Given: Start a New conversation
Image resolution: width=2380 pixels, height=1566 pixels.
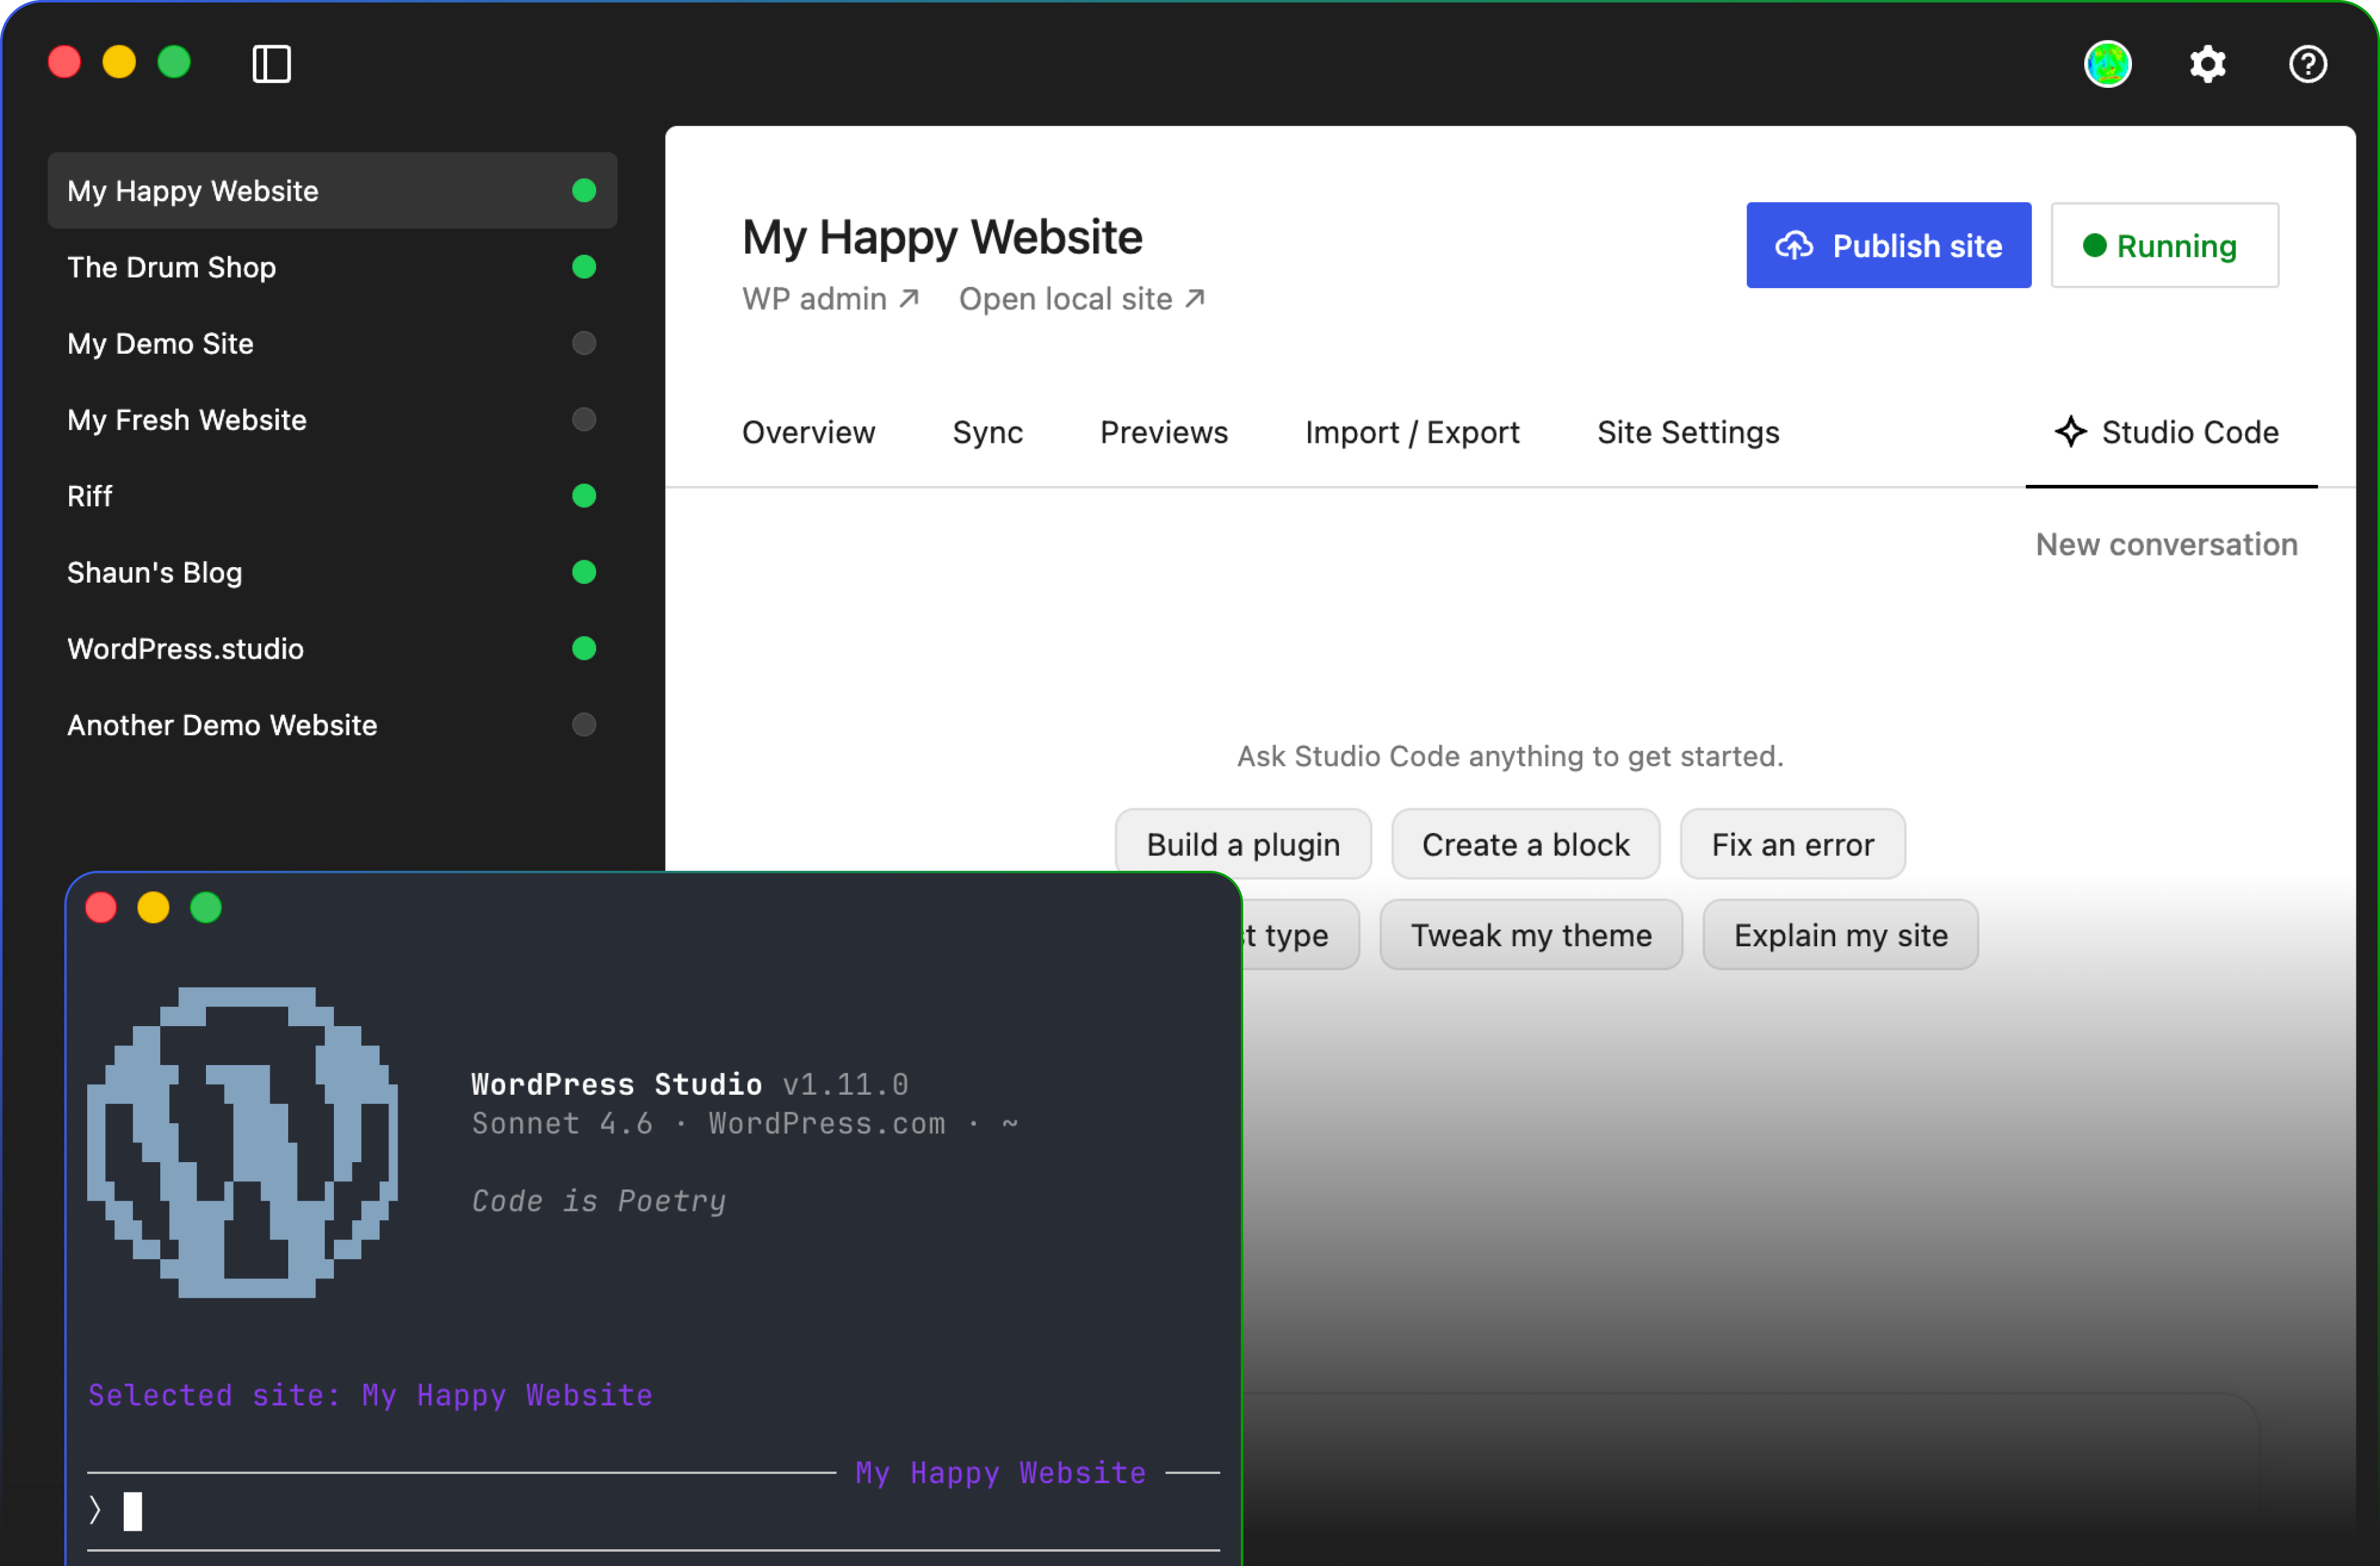Looking at the screenshot, I should (x=2166, y=544).
